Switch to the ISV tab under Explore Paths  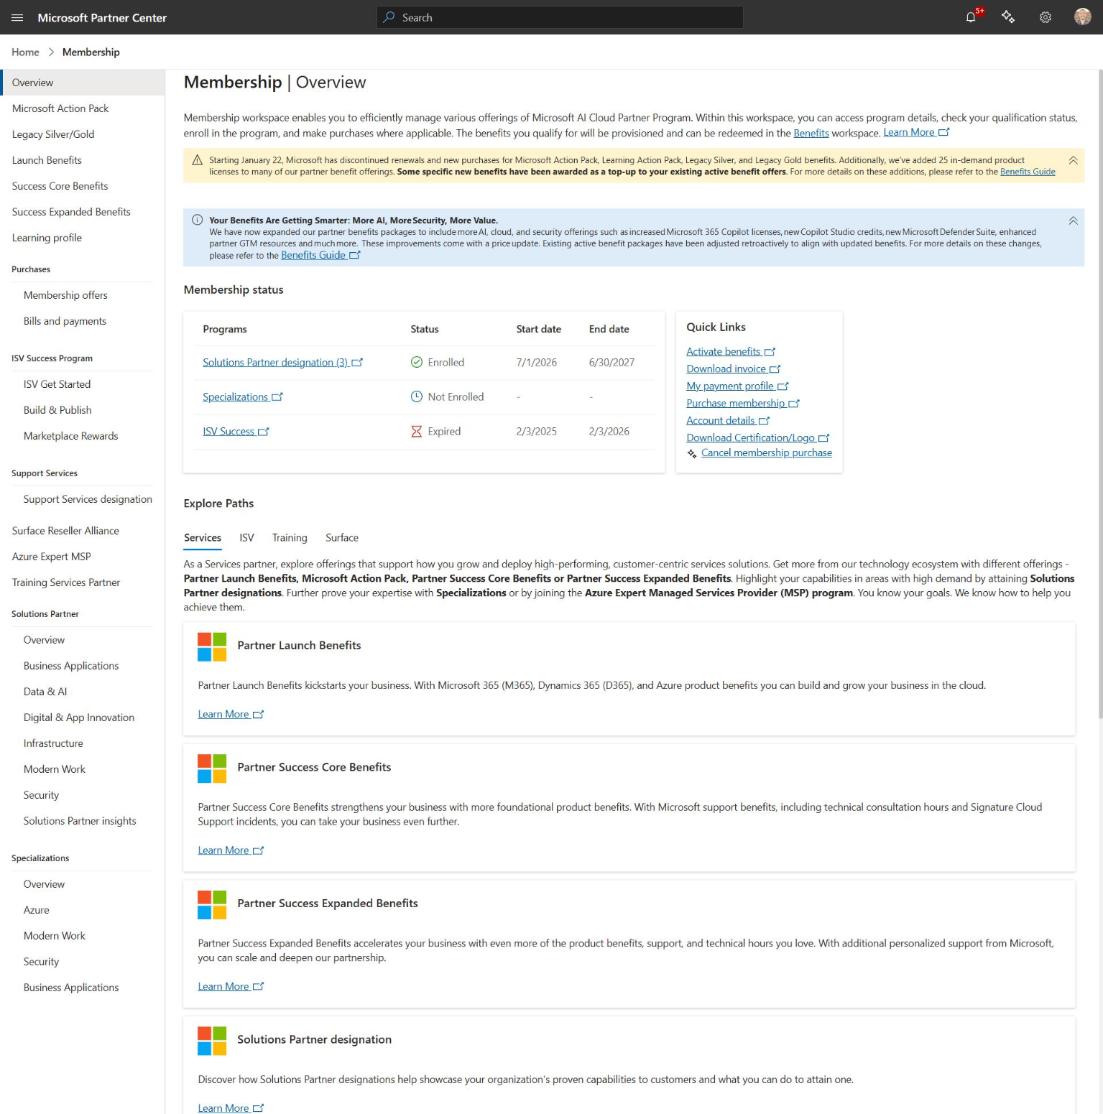[246, 538]
